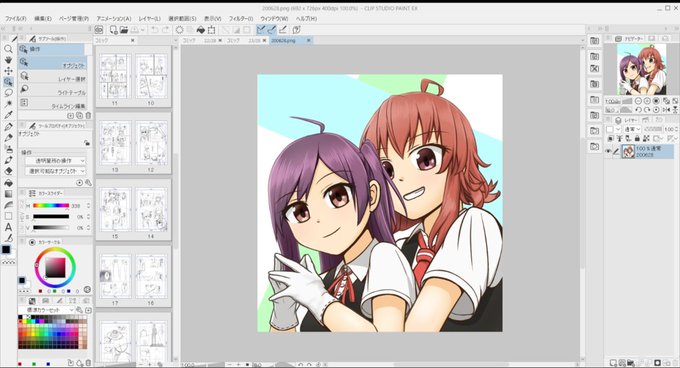Image resolution: width=680 pixels, height=368 pixels.
Task: Open the layer mask dropdown in Layer panel
Action: coord(658,138)
